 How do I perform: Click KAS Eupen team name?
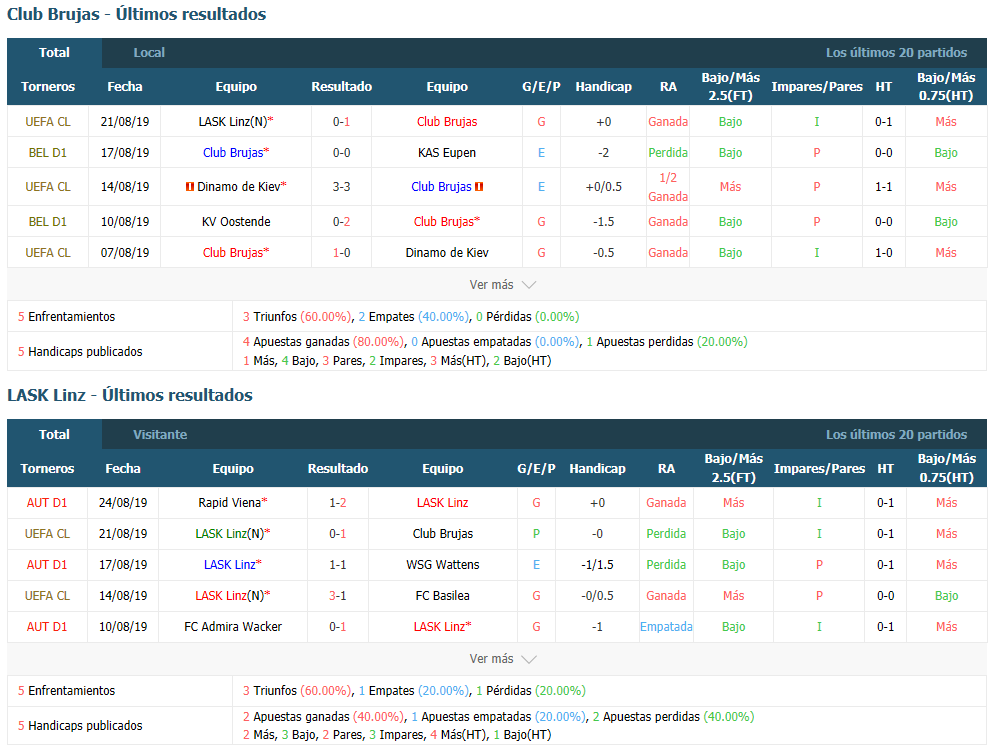point(446,153)
